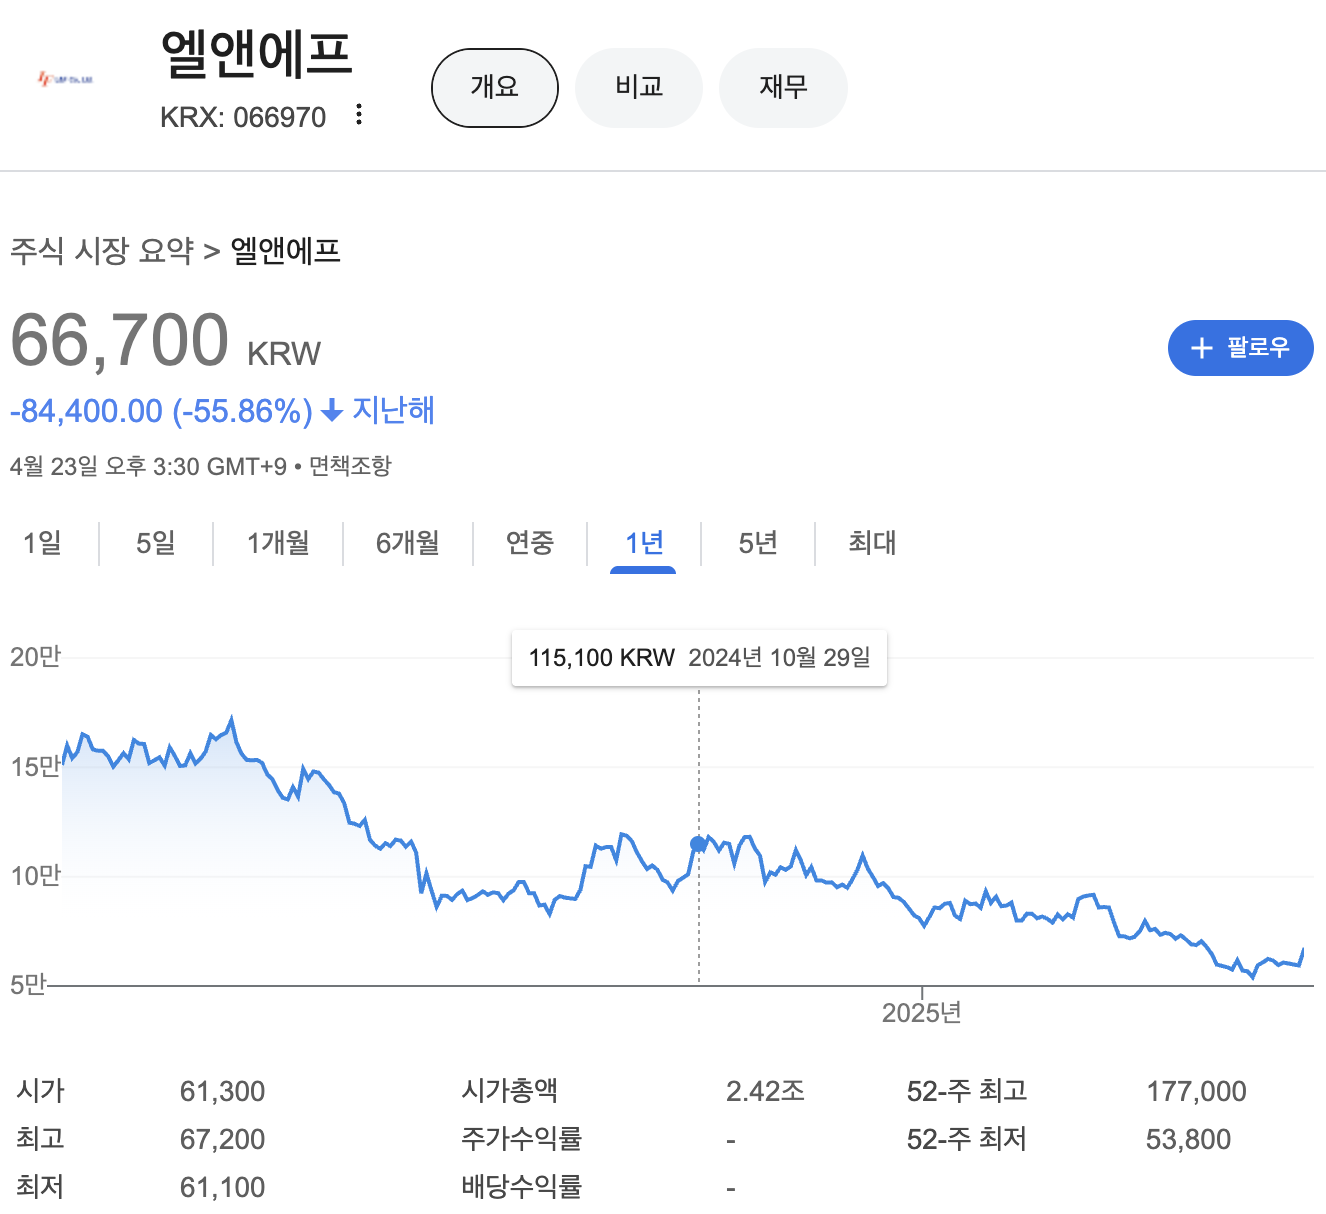1326x1214 pixels.
Task: Click the 52-주 최고 value 177,000
Action: (1196, 1091)
